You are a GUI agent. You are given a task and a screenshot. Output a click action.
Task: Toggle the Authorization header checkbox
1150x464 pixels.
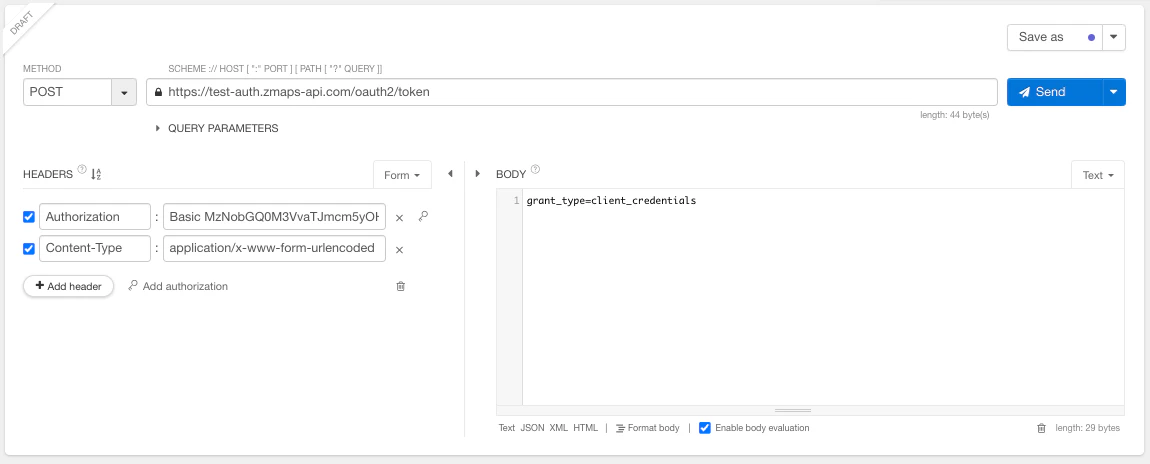pyautogui.click(x=29, y=217)
